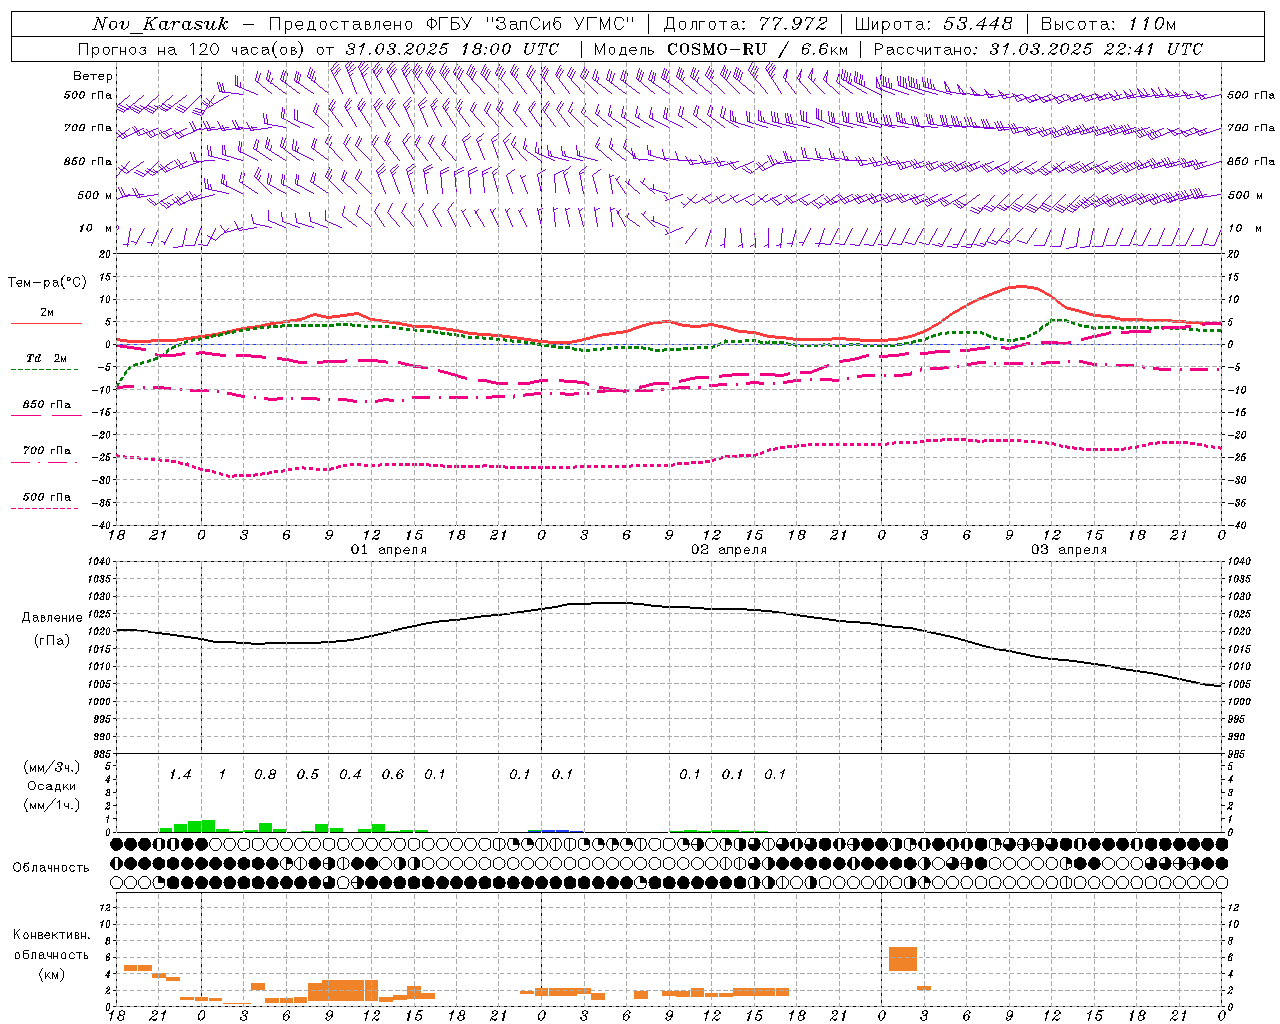1280x1024 pixels.
Task: Click the 02 апреля date label
Action: tap(729, 550)
